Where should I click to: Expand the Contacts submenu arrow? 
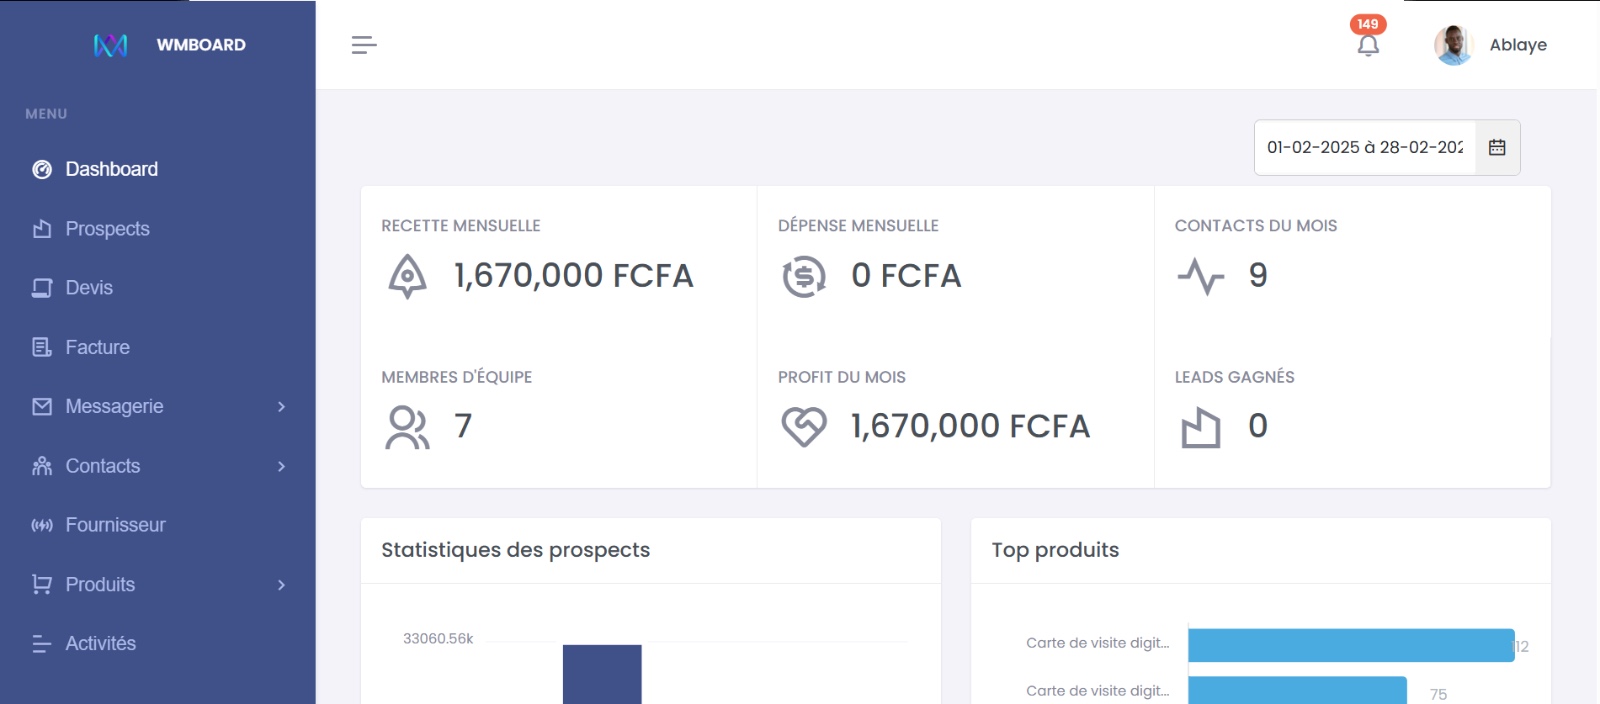[281, 466]
